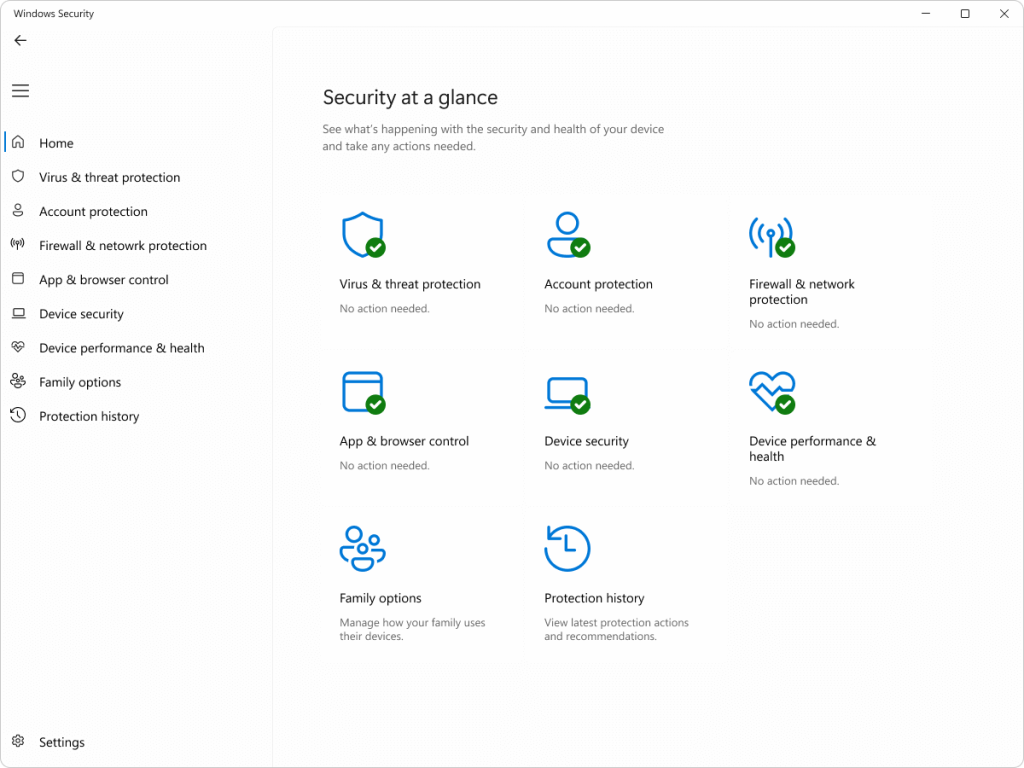This screenshot has height=768, width=1024.
Task: Choose Device security in the sidebar
Action: 81,314
